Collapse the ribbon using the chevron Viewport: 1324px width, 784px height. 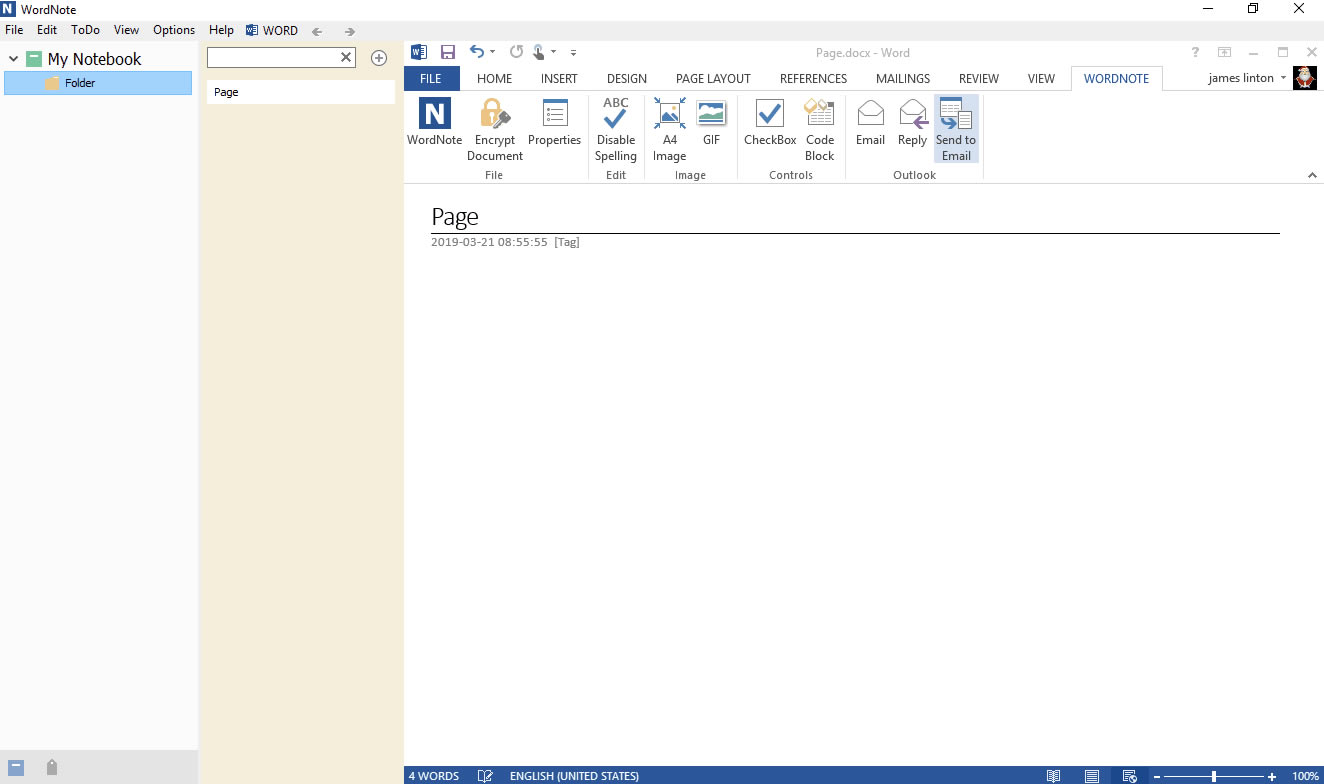pyautogui.click(x=1313, y=174)
